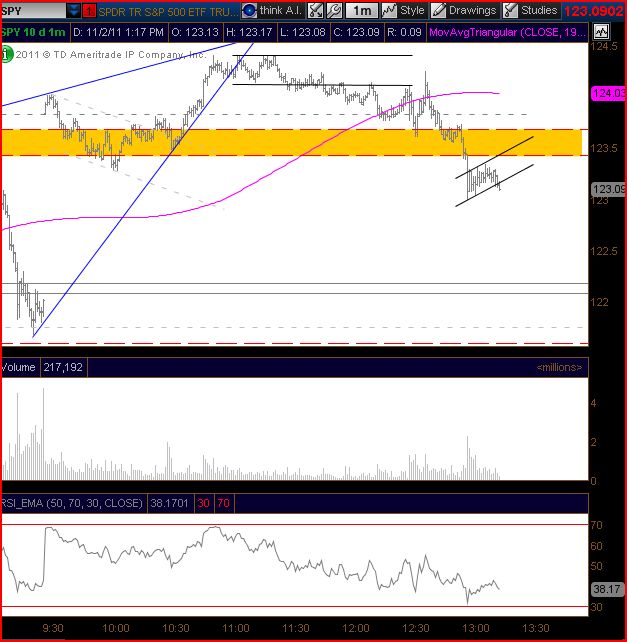This screenshot has height=642, width=627.
Task: Click the Studies flask icon
Action: coord(510,11)
